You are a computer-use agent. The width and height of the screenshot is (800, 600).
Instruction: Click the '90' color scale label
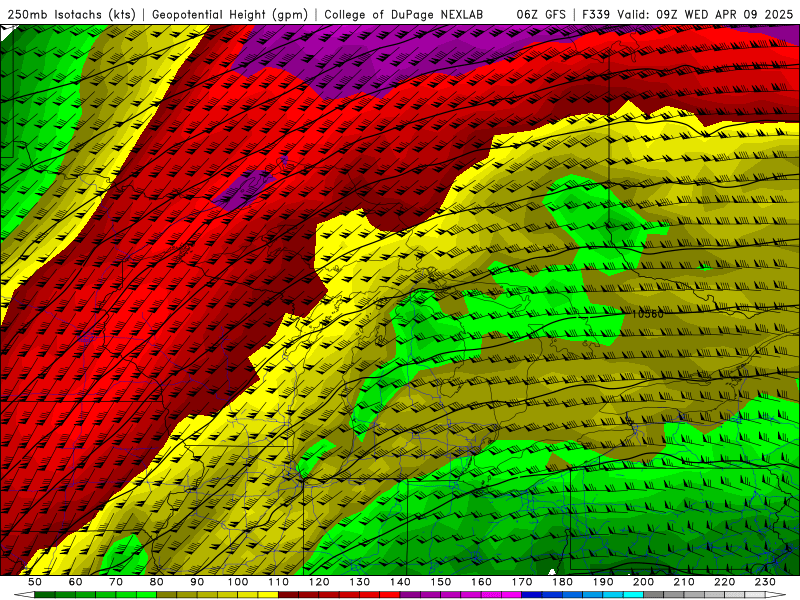(197, 582)
